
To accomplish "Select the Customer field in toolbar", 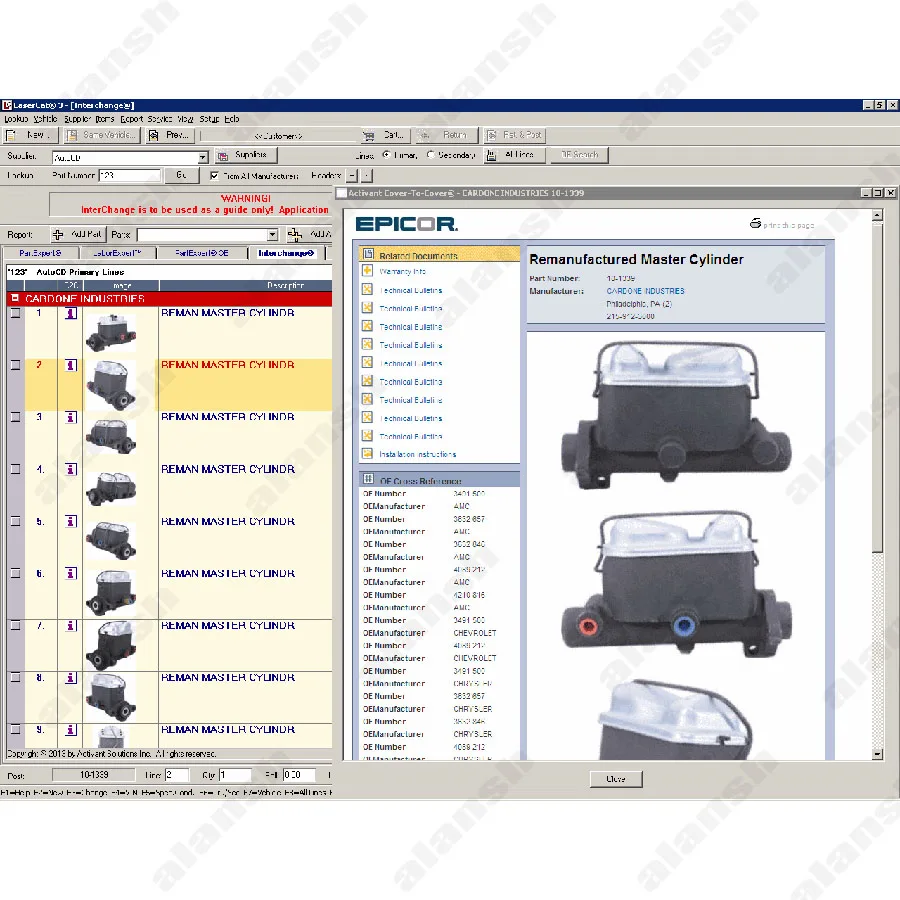I will point(278,136).
